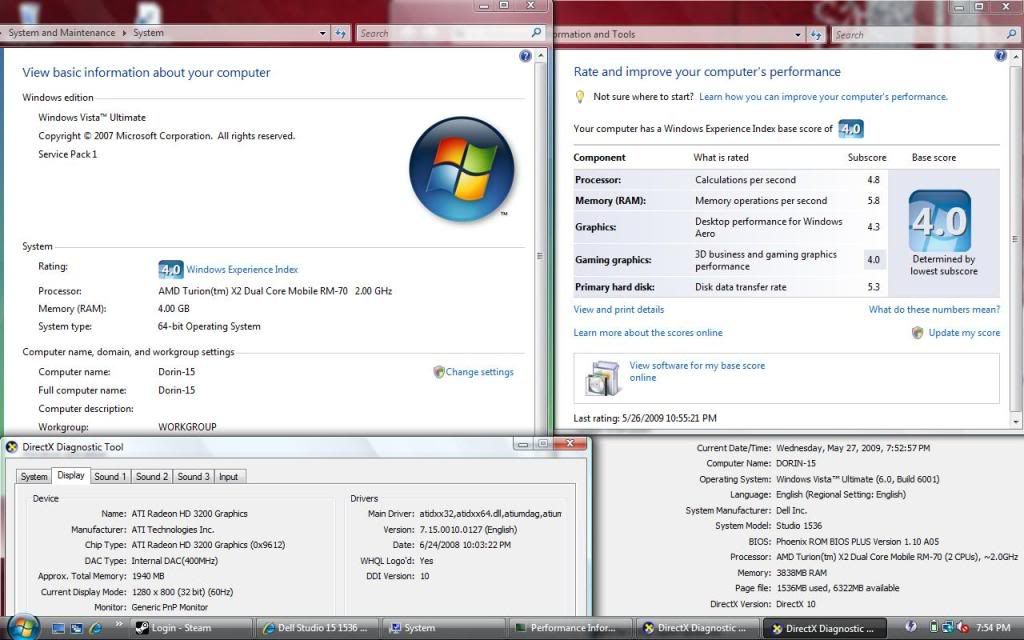1024x640 pixels.
Task: Click search magnifier in System window
Action: 536,32
